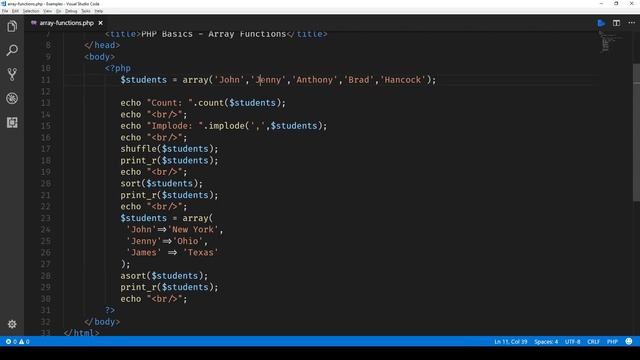Click the 'Hancock' string on line 11
The image size is (640, 360).
click(x=402, y=80)
